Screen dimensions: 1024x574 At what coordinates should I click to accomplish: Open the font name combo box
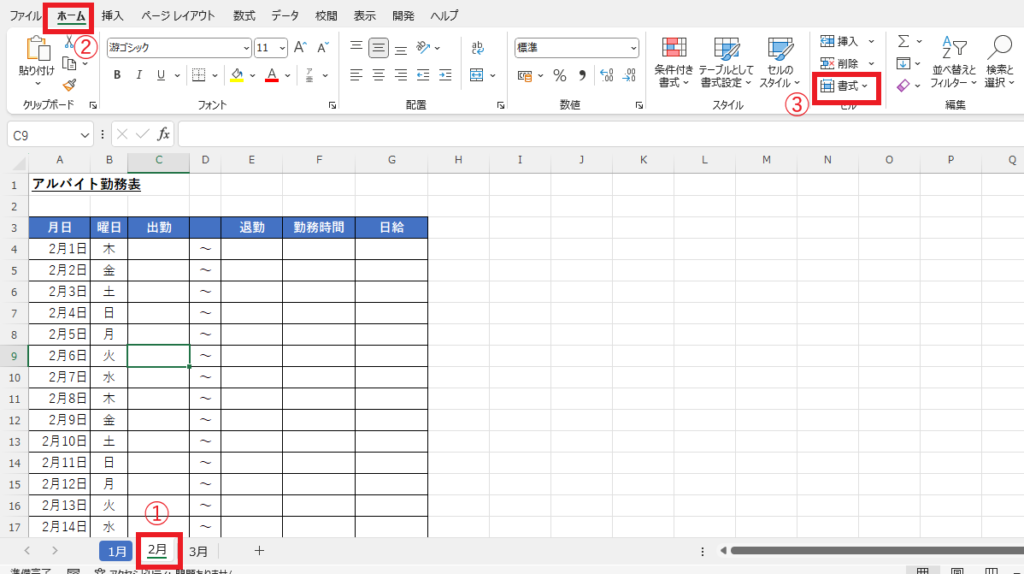(x=179, y=48)
